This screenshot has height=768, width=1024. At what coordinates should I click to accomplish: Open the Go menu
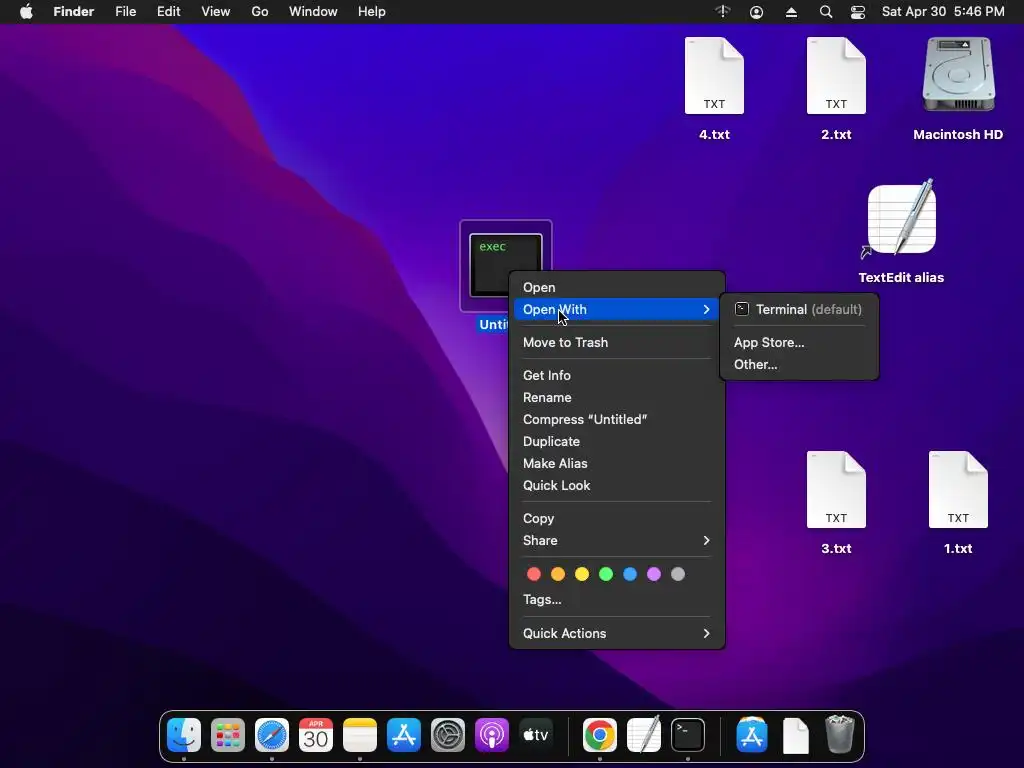pyautogui.click(x=260, y=12)
